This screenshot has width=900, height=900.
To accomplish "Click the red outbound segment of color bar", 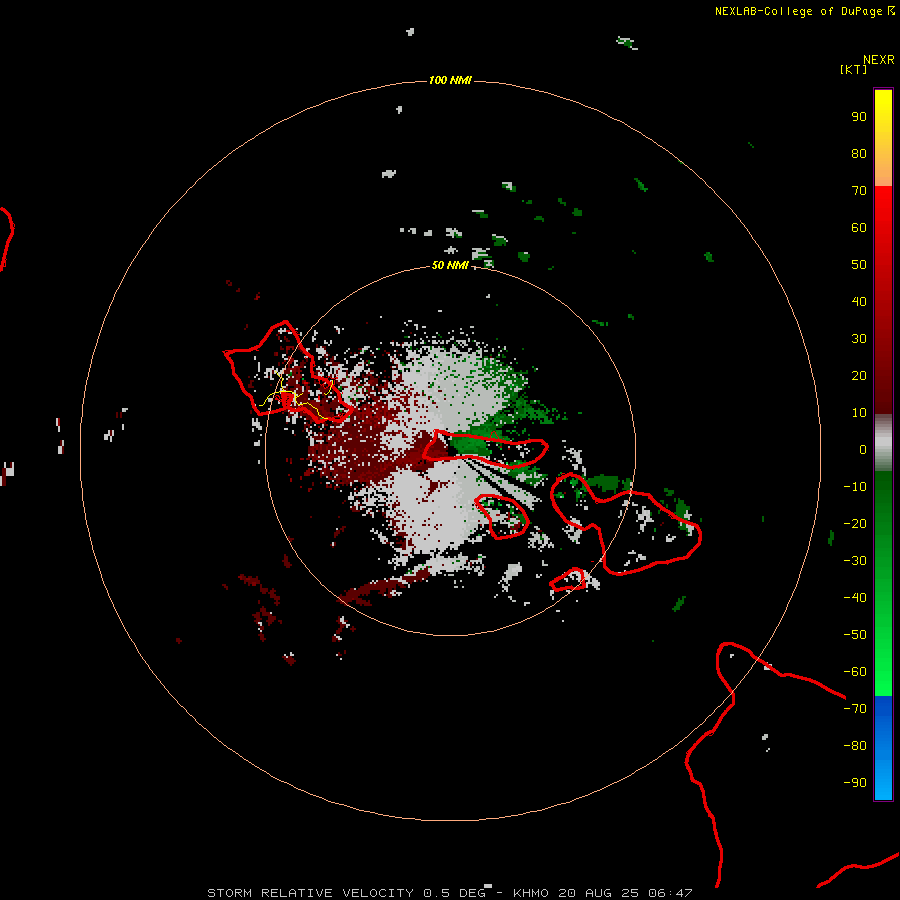I will pos(883,300).
